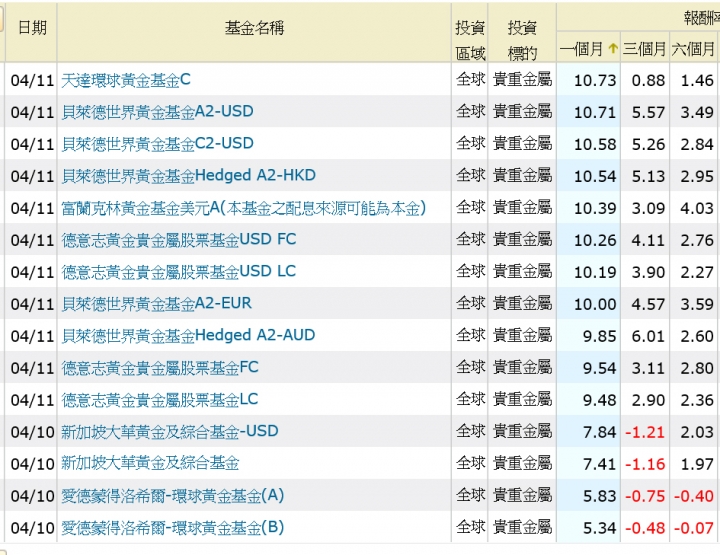Open 德意志黃金貴金屬股票基金LC link

[160, 400]
